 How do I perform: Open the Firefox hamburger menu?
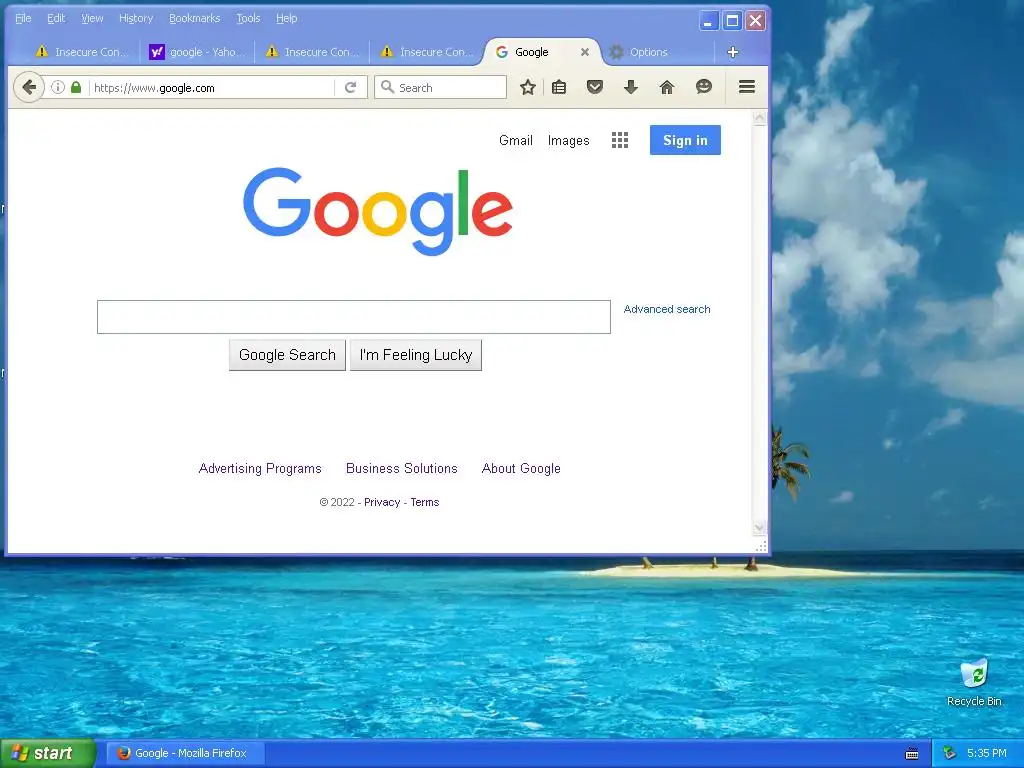(746, 87)
